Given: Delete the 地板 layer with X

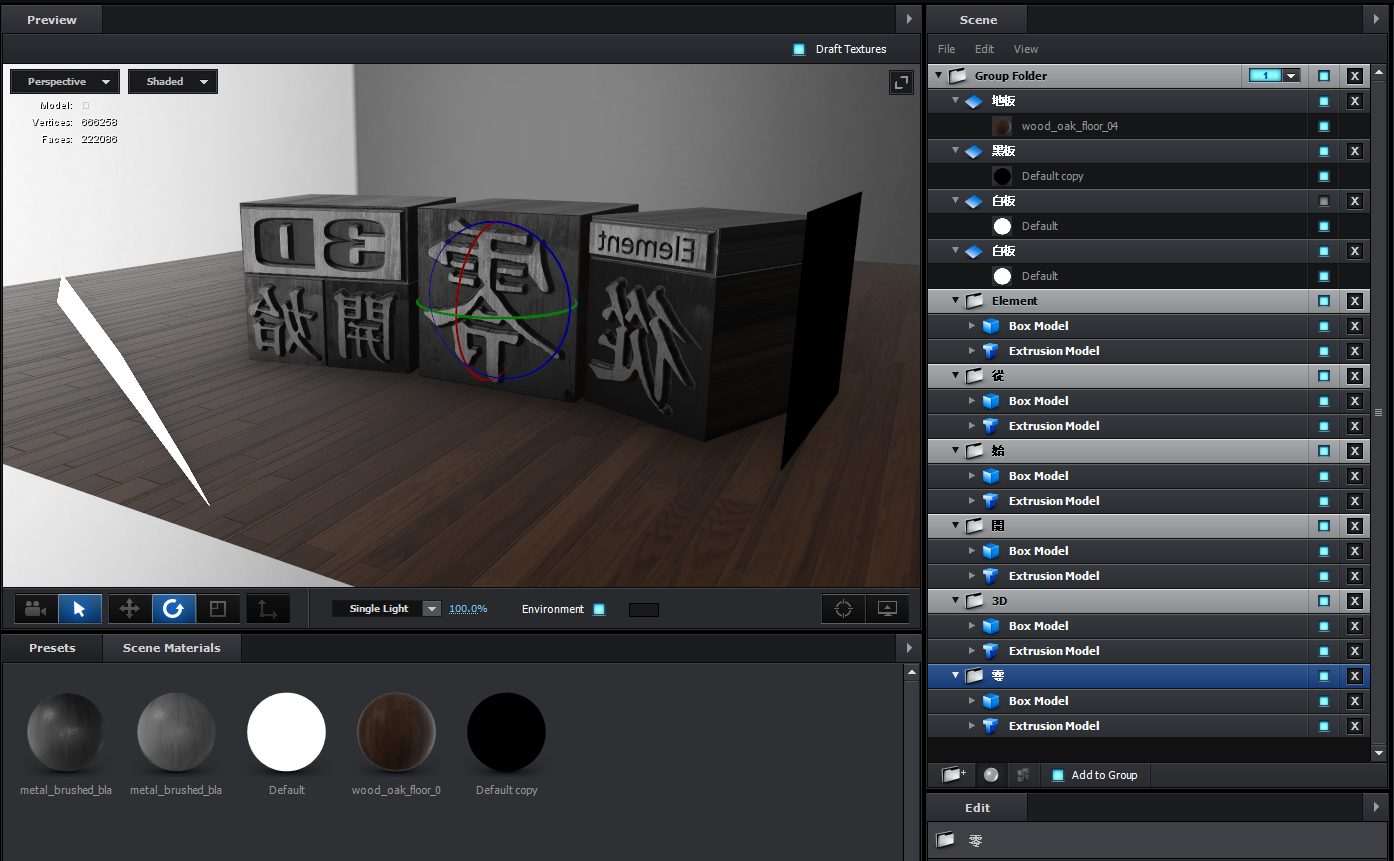Looking at the screenshot, I should pos(1355,101).
